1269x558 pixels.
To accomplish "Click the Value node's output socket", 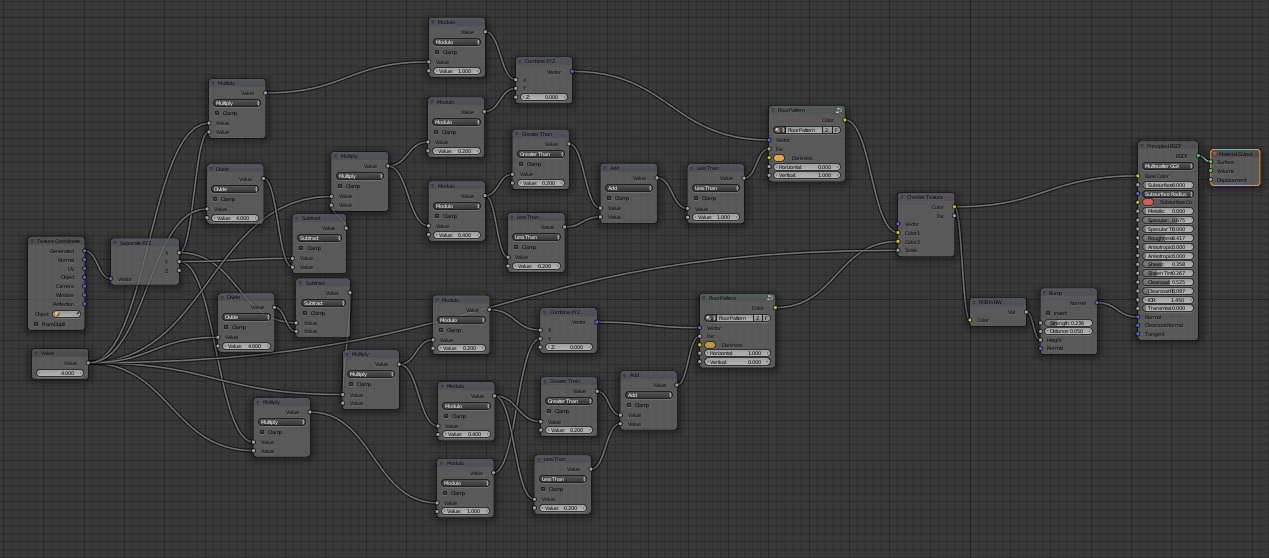I will (88, 363).
